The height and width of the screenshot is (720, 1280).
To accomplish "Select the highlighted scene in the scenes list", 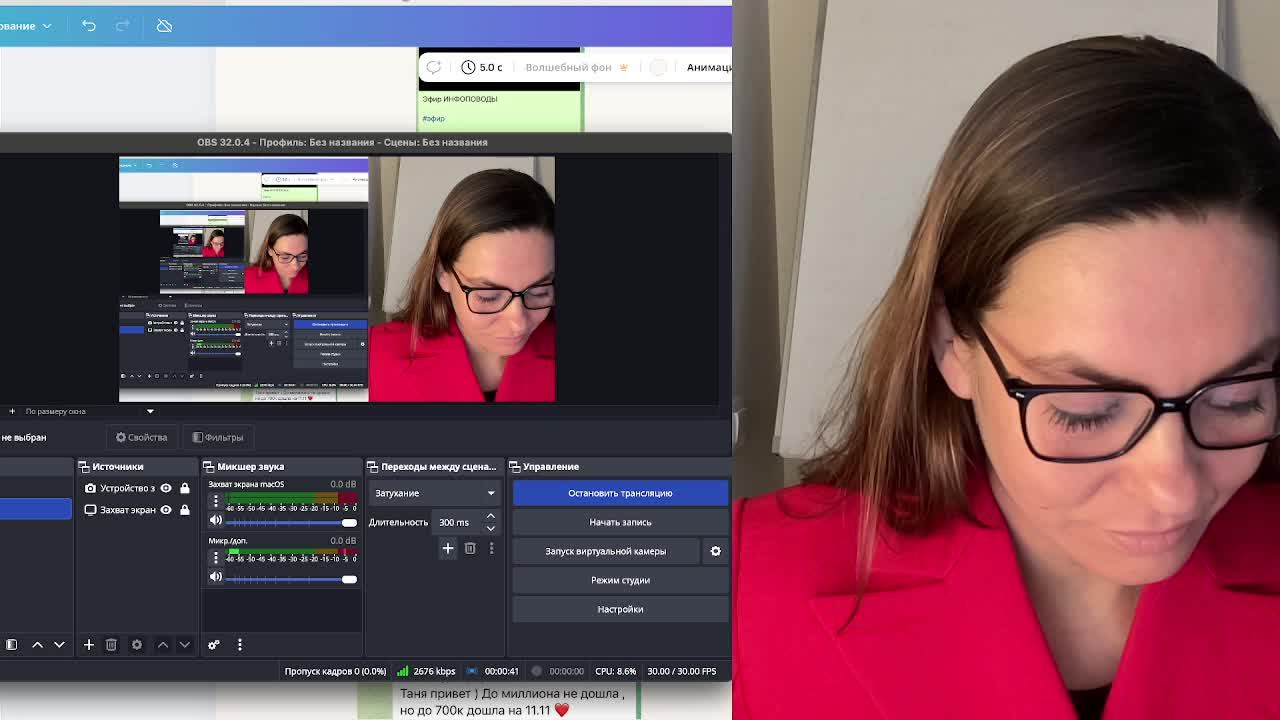I will pyautogui.click(x=36, y=510).
